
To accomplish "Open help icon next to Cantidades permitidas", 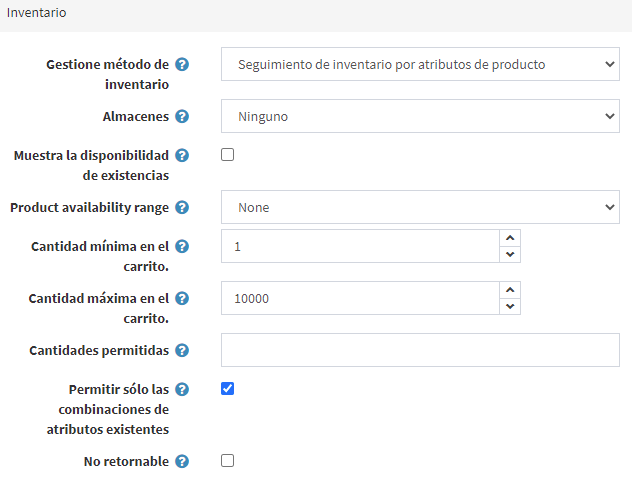I will point(182,351).
